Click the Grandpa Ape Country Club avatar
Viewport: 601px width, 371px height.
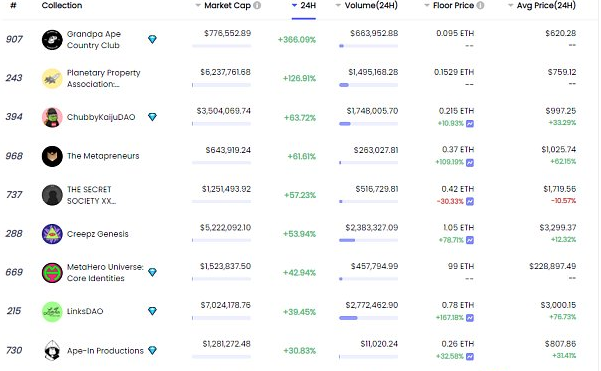pos(52,40)
